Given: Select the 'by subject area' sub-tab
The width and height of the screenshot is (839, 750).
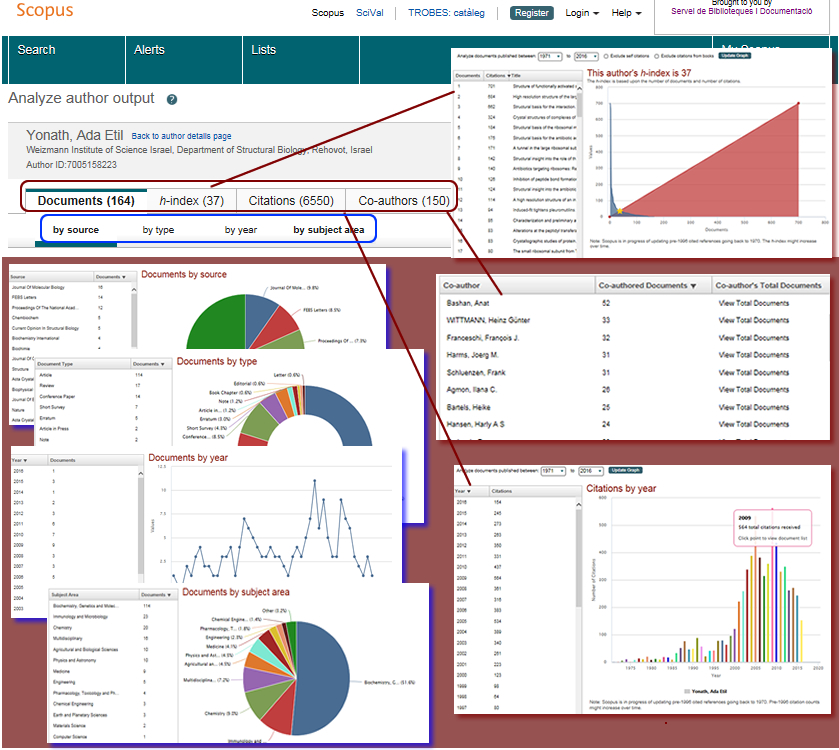Looking at the screenshot, I should [x=329, y=230].
